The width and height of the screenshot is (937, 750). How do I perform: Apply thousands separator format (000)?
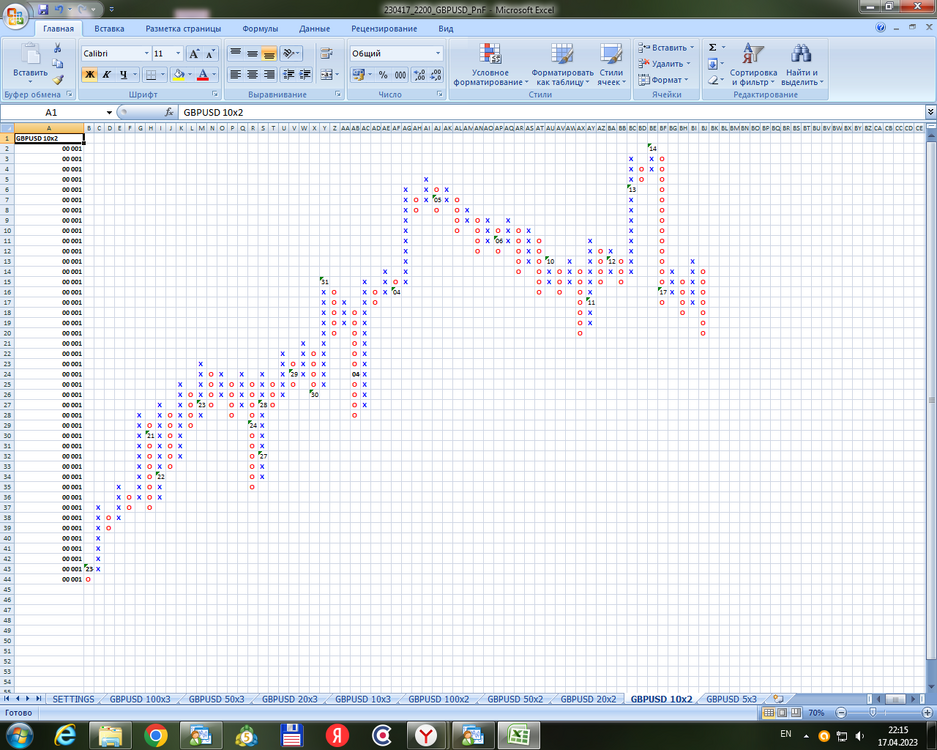pos(400,75)
